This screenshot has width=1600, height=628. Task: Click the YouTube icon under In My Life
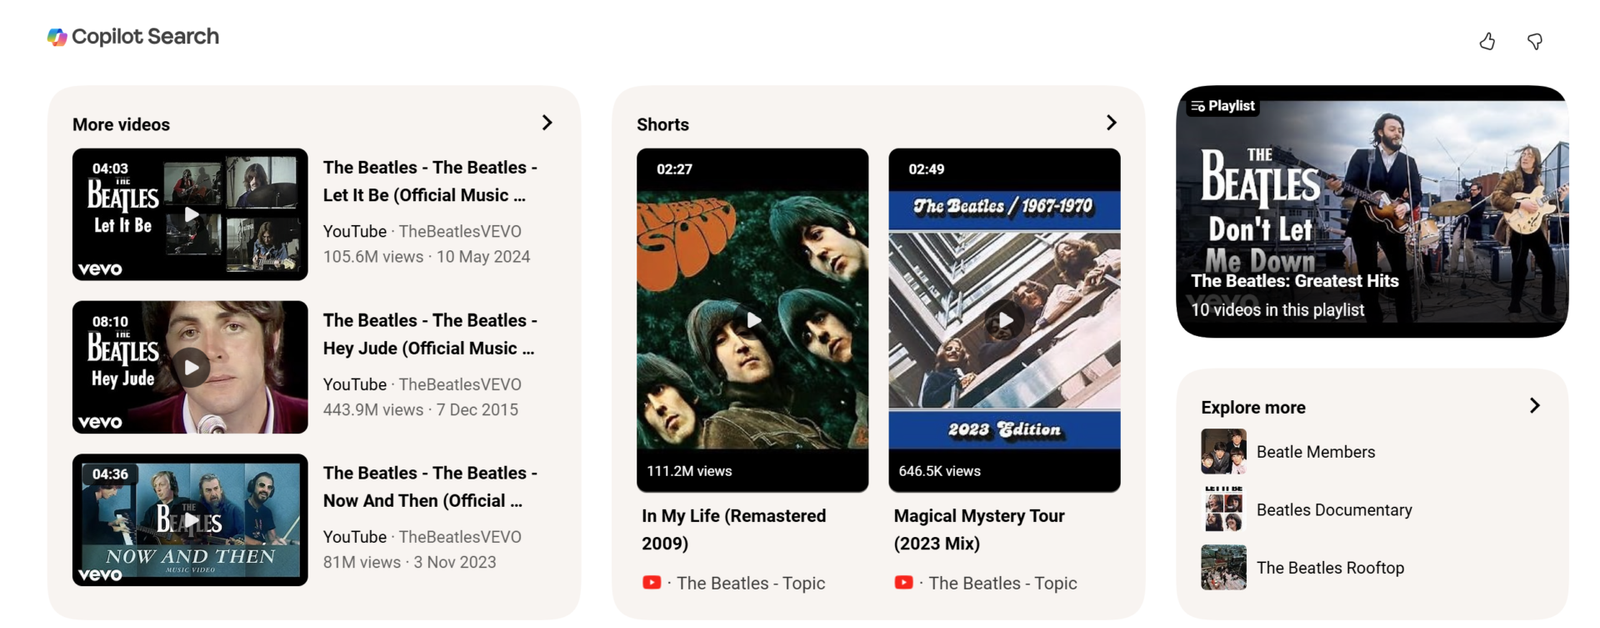(652, 583)
